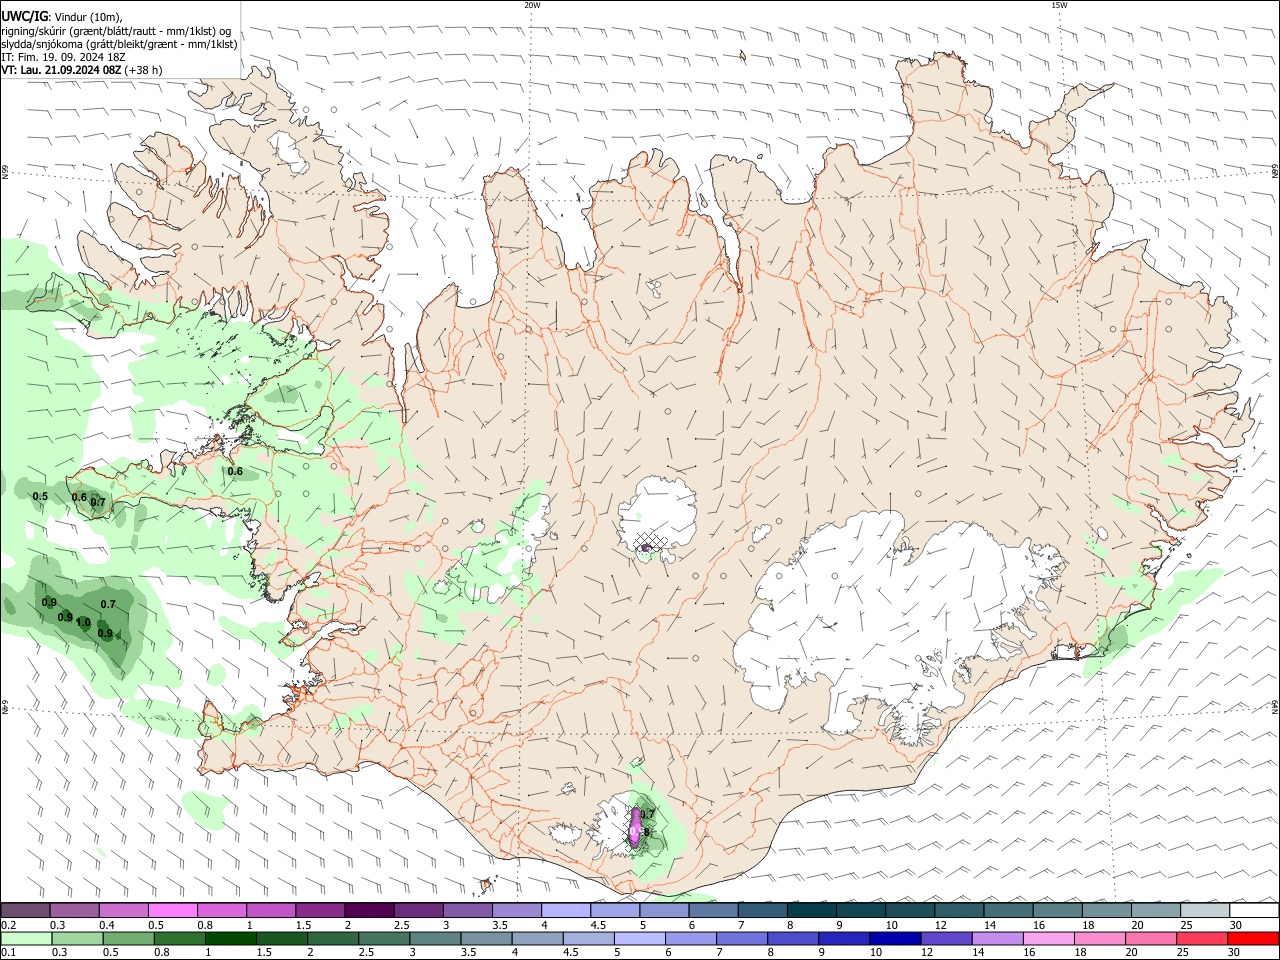Click the 'VT: Lau. 21.09.2024 08Z (+38 h)' line
This screenshot has width=1280, height=960.
coord(81,70)
